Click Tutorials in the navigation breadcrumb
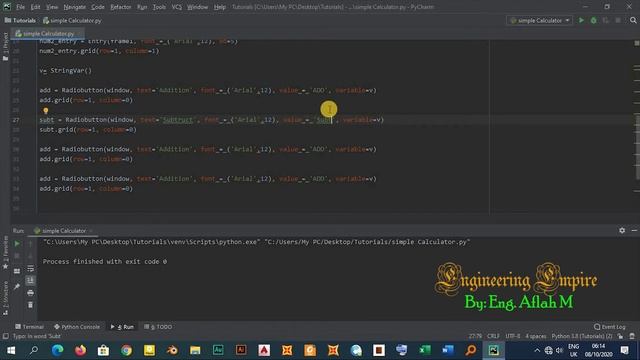640x360 pixels. [x=20, y=20]
